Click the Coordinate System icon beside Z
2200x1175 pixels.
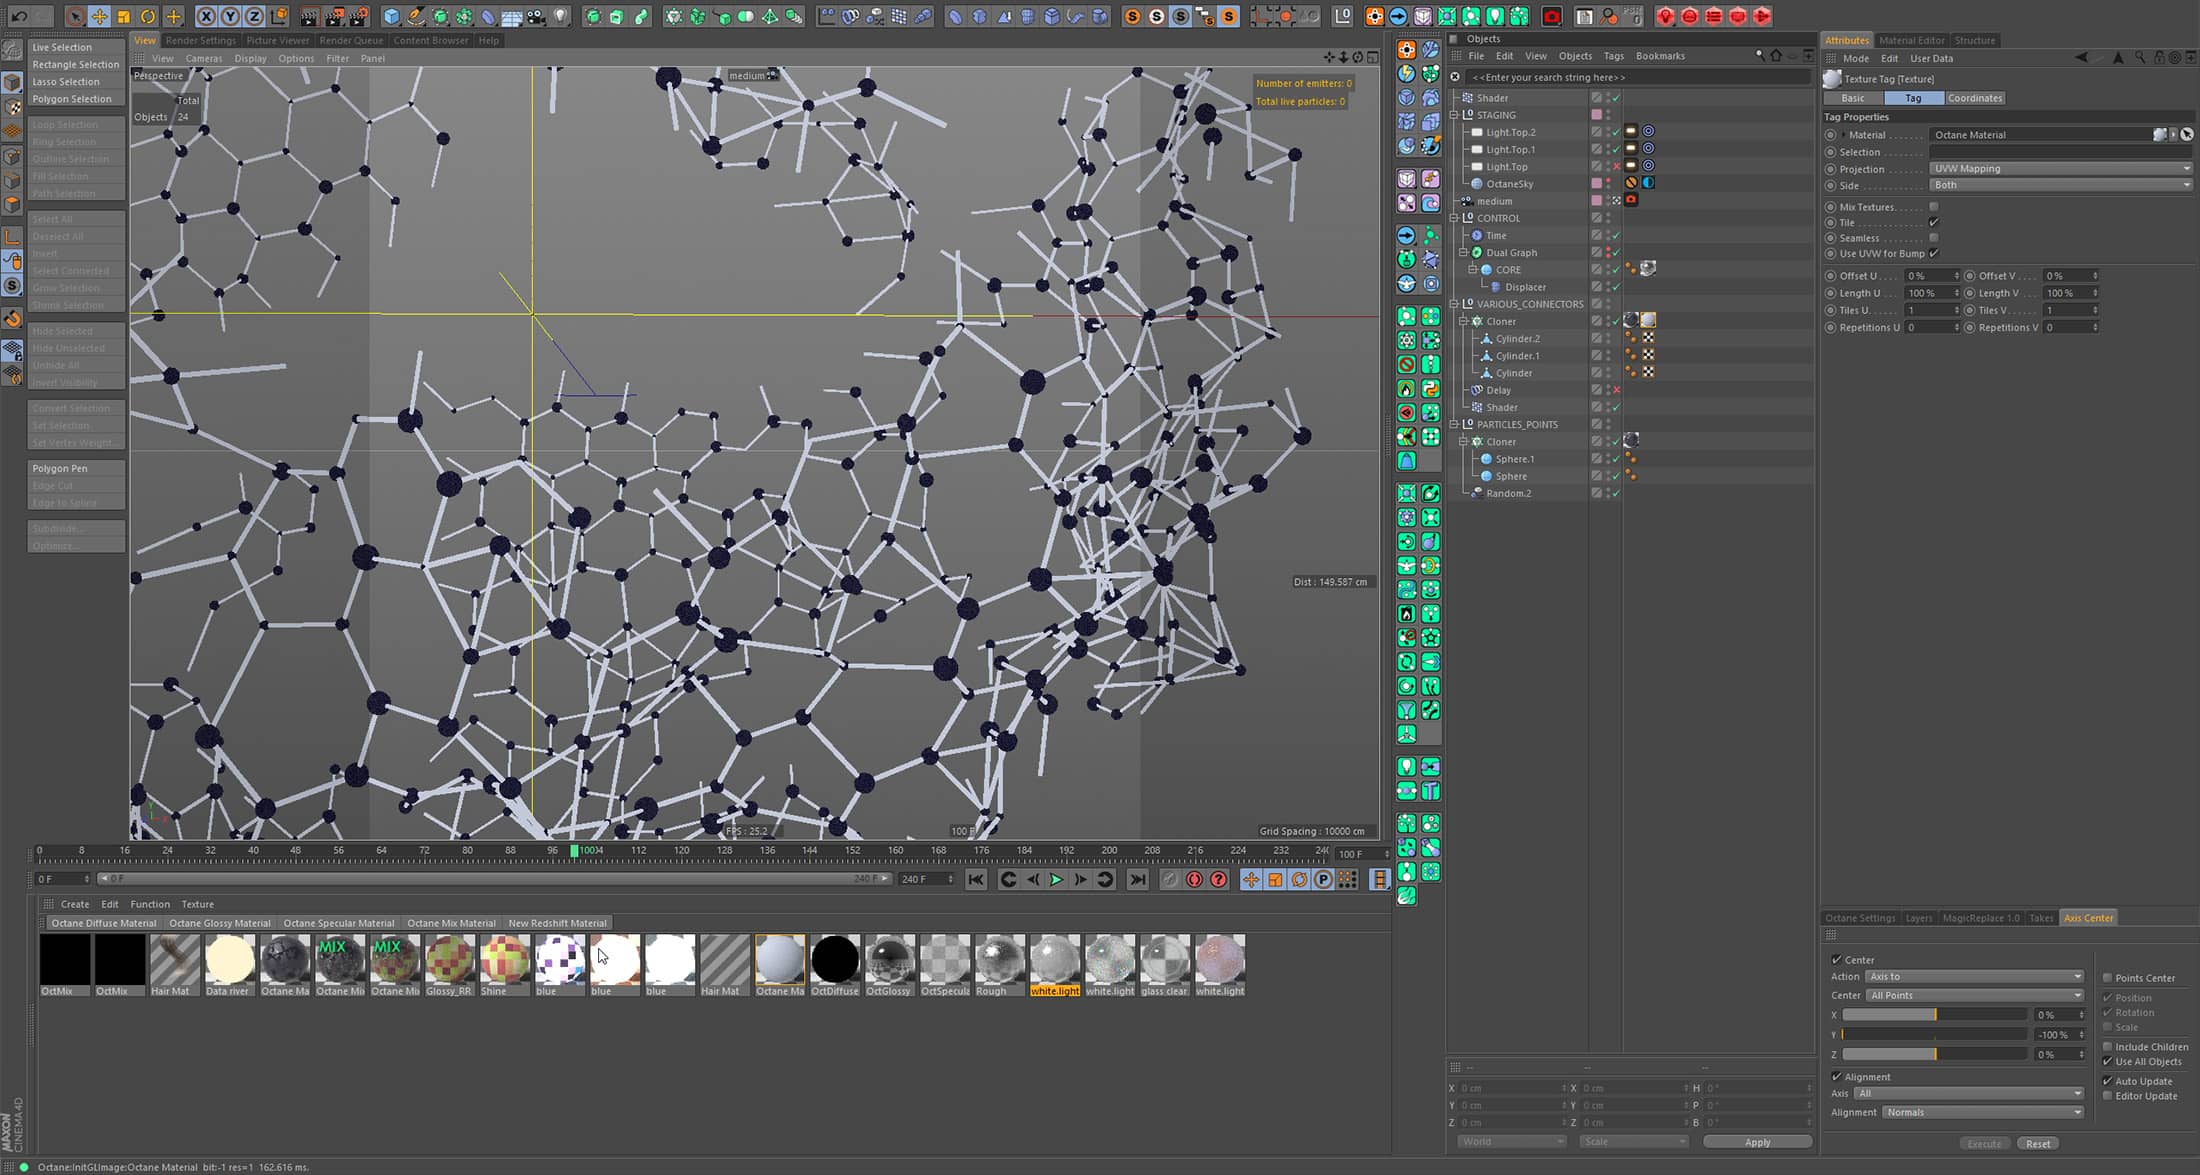279,16
